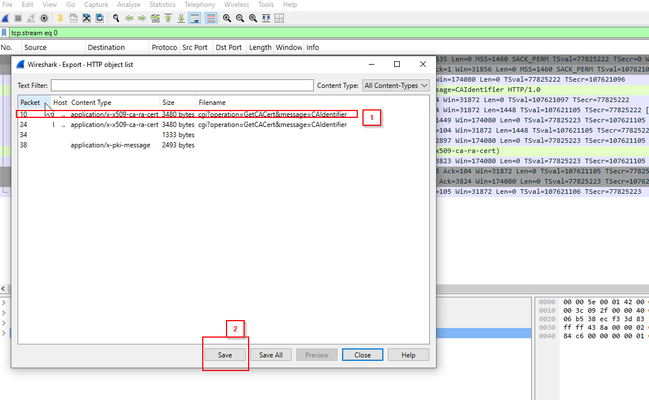Open the Help menu

[290, 5]
